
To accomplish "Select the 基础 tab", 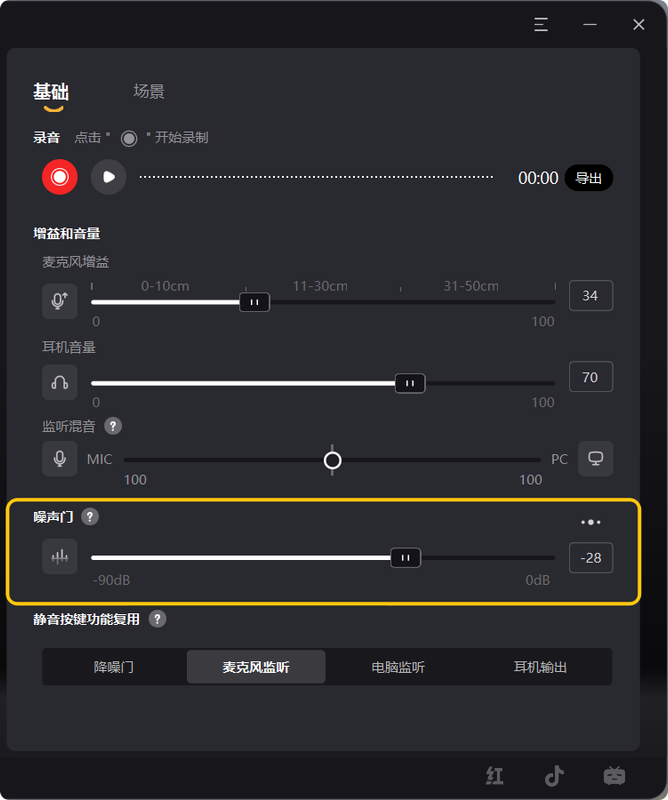I will coord(51,92).
